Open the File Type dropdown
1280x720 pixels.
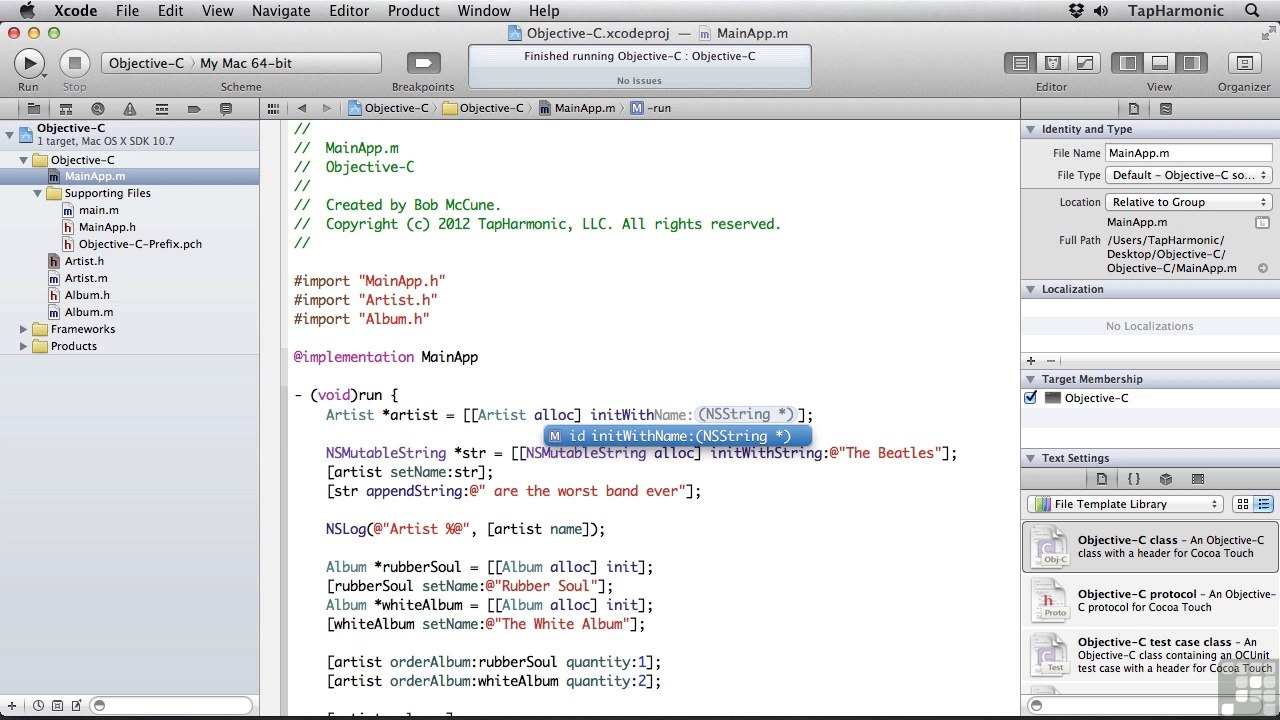(x=1188, y=175)
